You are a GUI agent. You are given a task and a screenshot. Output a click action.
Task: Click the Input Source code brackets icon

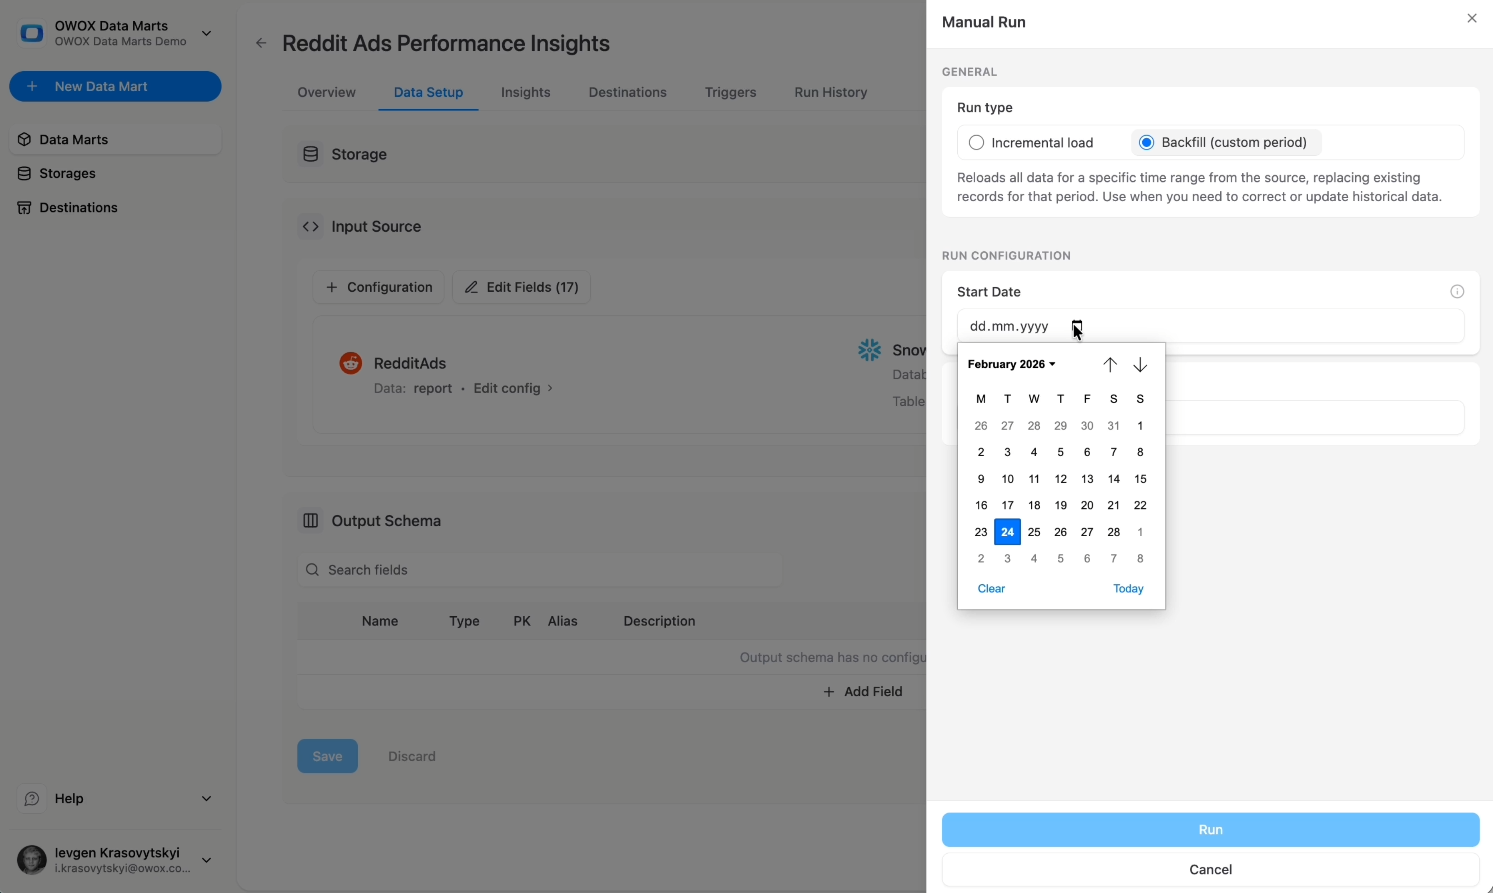[x=310, y=226]
